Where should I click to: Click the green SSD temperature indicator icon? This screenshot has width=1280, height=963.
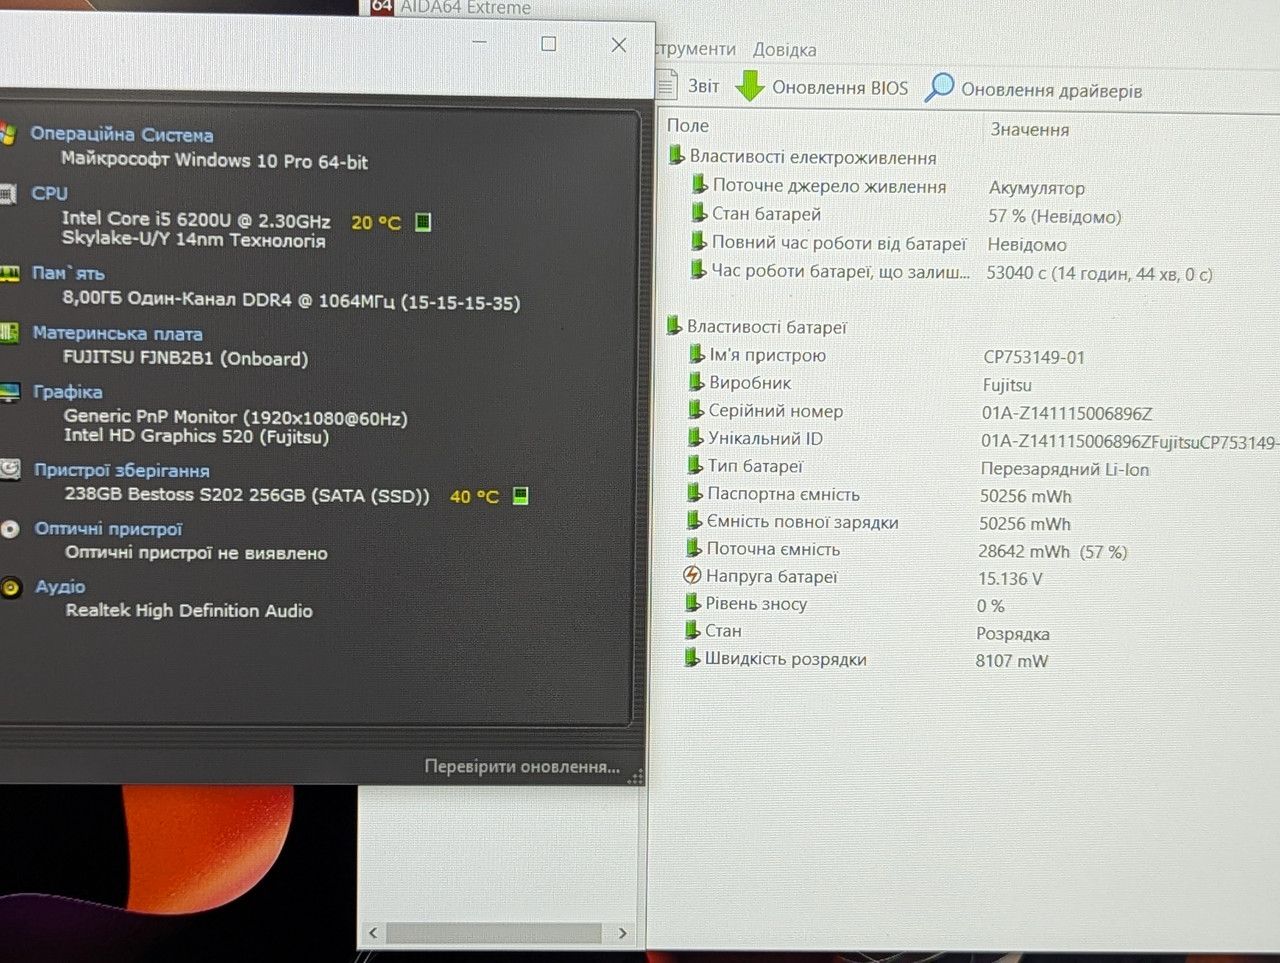coord(520,496)
